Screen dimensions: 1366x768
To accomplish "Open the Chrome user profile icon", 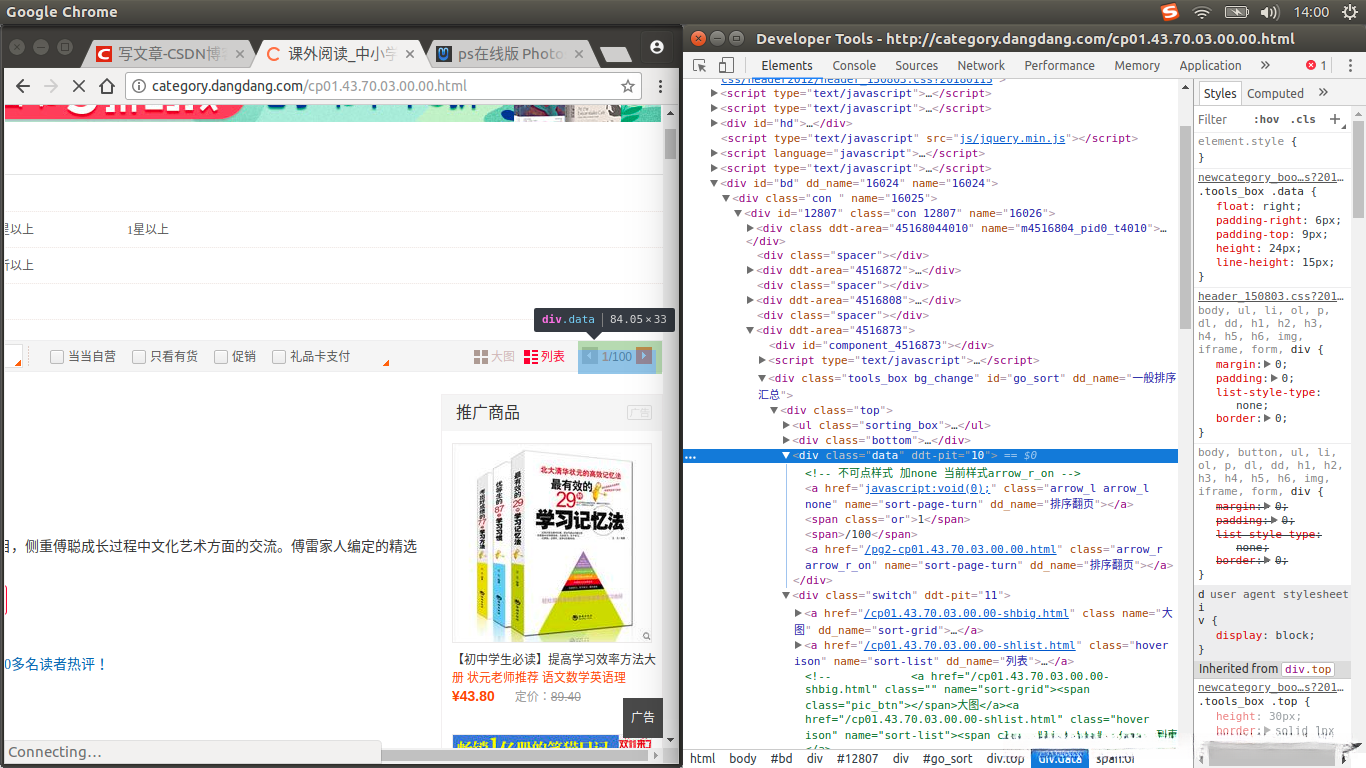I will click(657, 47).
